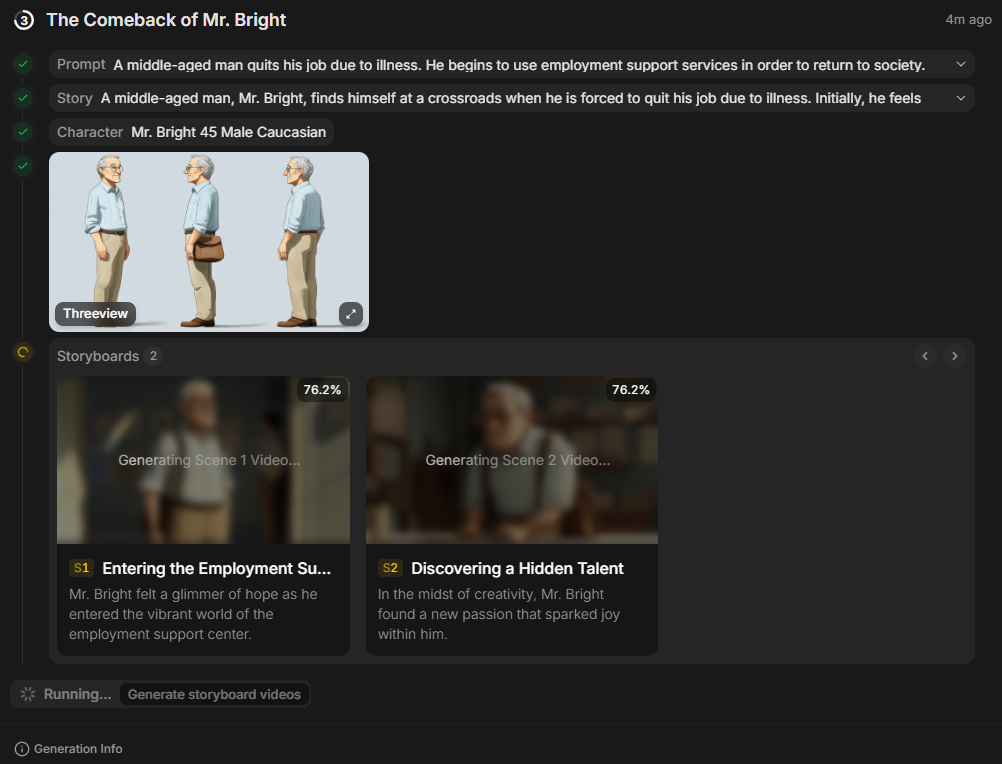Click Generating Scene 1 Video... overlay text
This screenshot has width=1002, height=764.
pyautogui.click(x=209, y=460)
